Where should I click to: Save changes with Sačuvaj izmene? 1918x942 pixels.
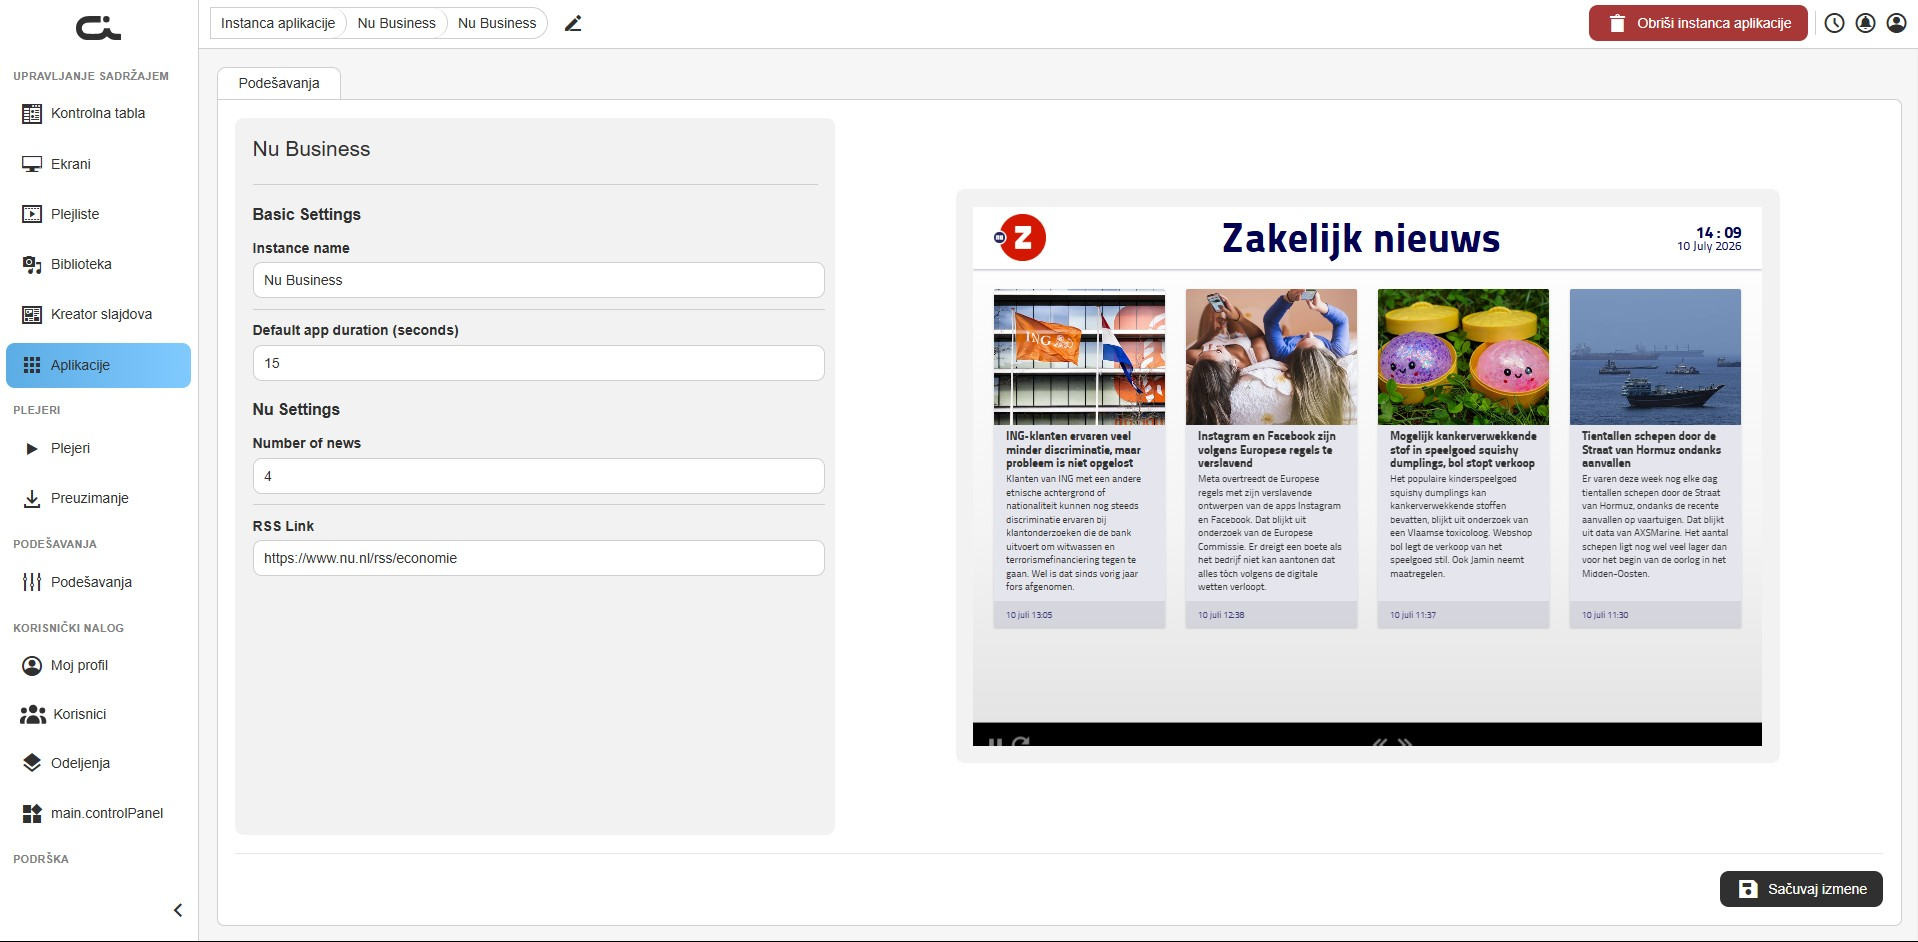click(1801, 889)
